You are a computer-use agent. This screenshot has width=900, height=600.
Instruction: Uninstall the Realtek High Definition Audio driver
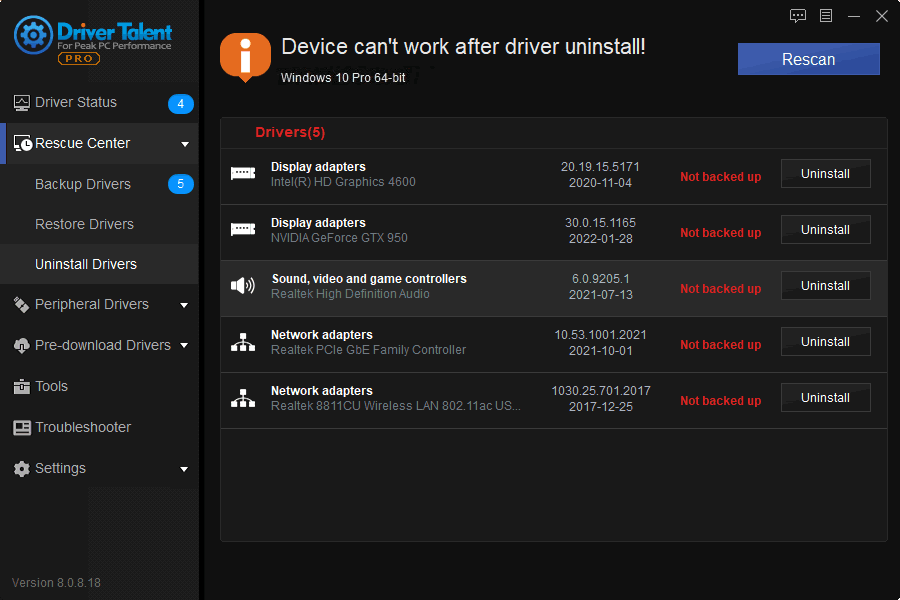[825, 285]
